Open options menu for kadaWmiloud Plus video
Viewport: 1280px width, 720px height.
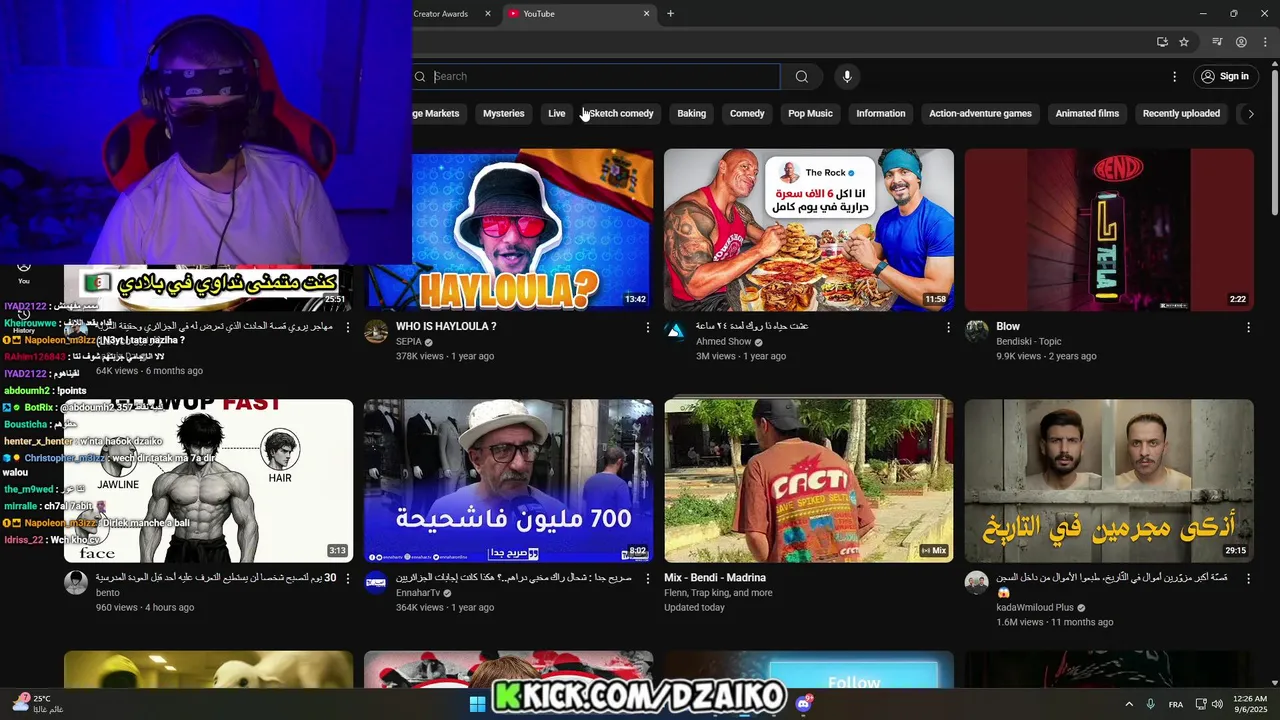coord(1248,578)
